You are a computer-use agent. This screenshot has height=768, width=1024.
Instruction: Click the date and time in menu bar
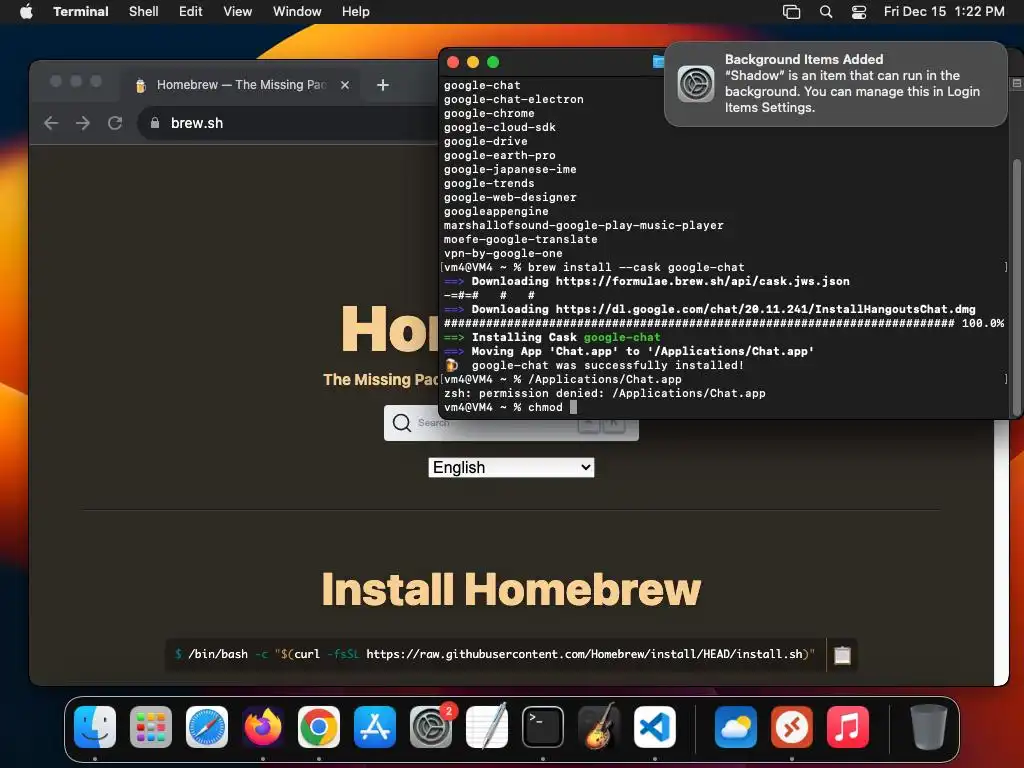pos(944,11)
